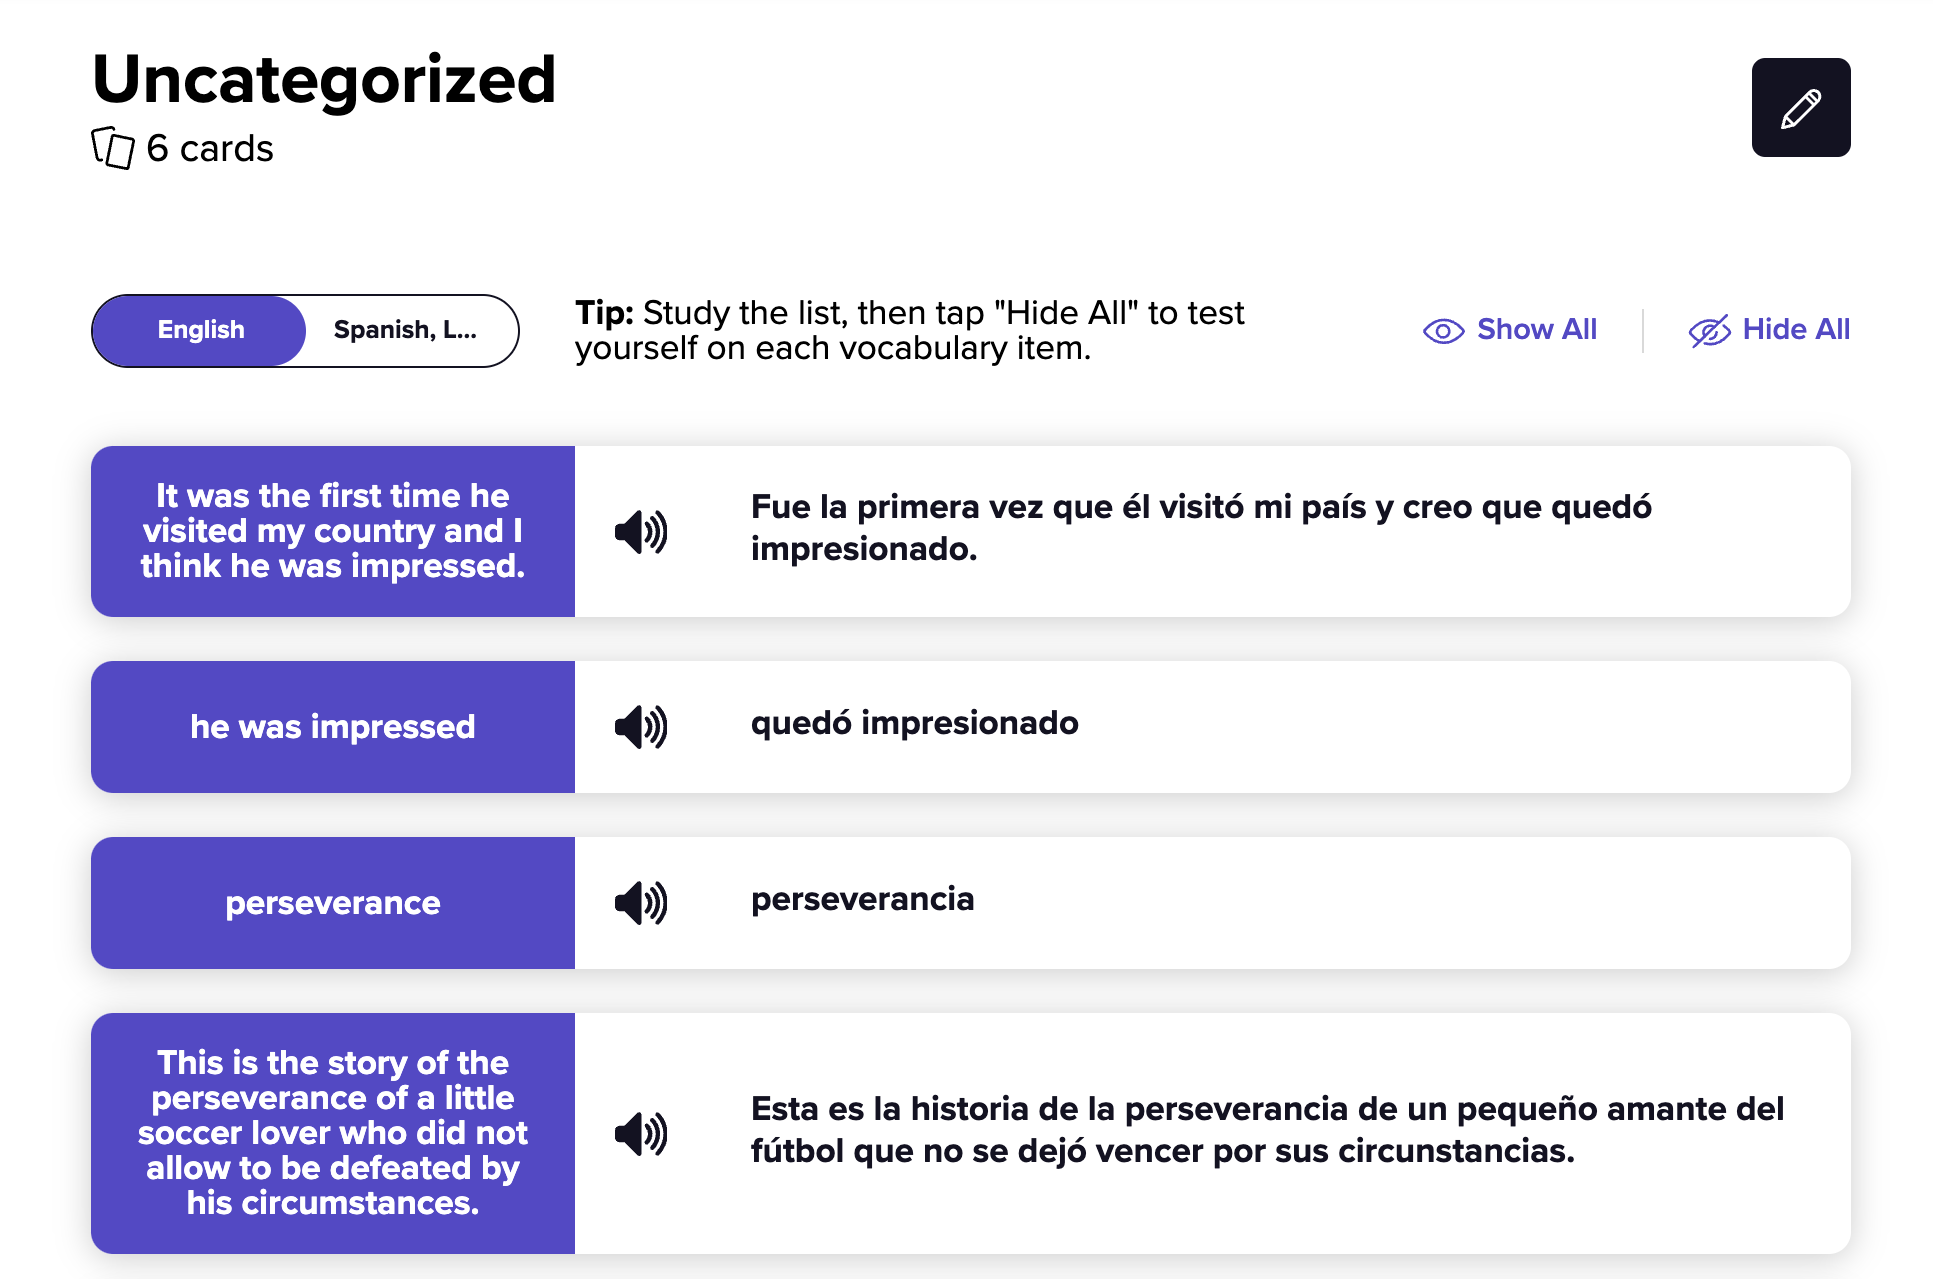1933x1279 pixels.
Task: Click the crossed-eye icon beside Hide All
Action: click(1709, 331)
